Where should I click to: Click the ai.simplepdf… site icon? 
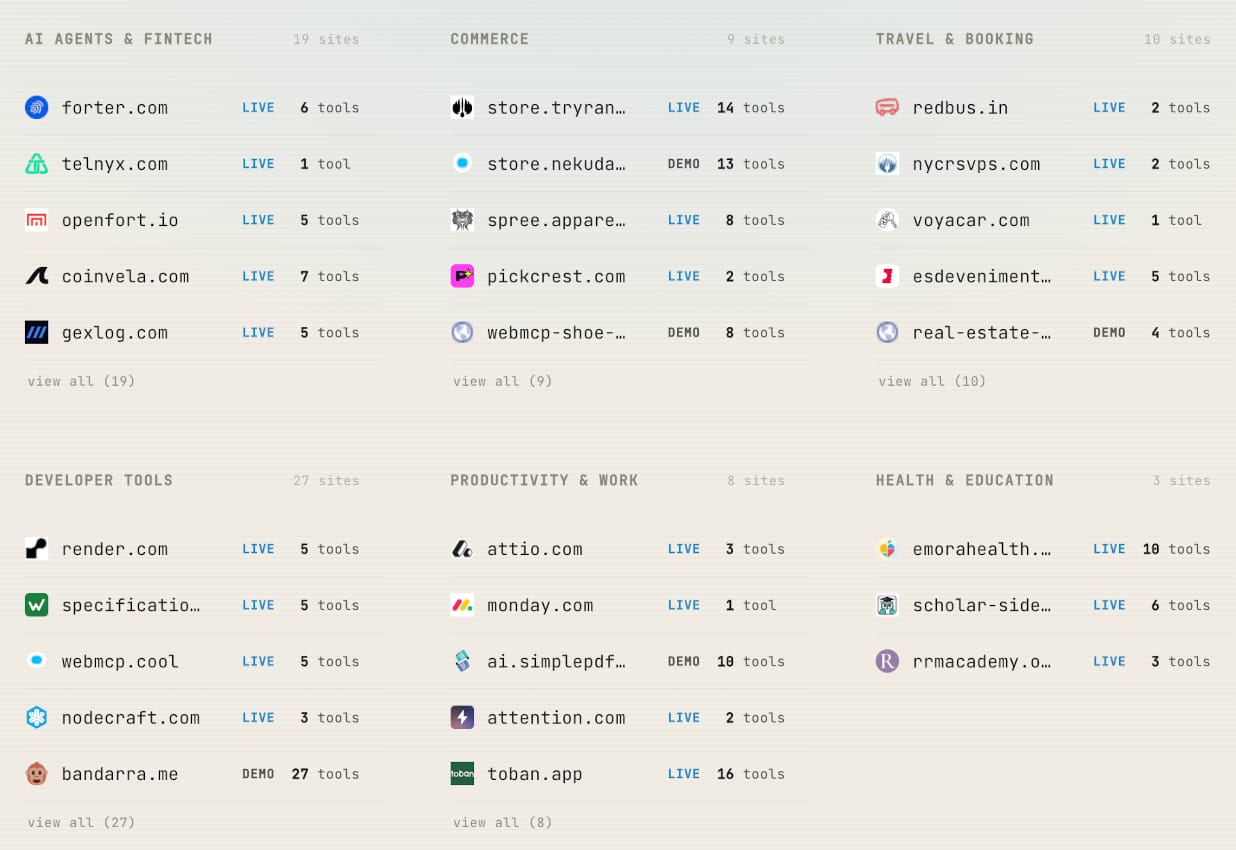point(462,661)
